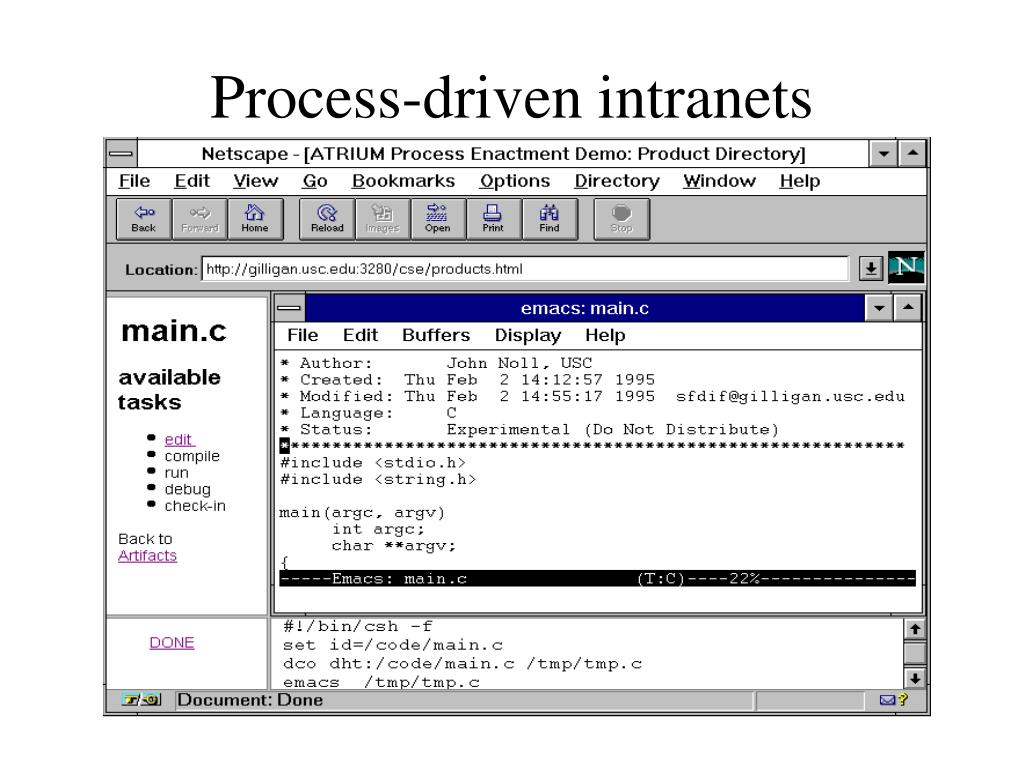The image size is (1024, 768).
Task: Click the #!/bin/csh -f script line
Action: [x=358, y=626]
